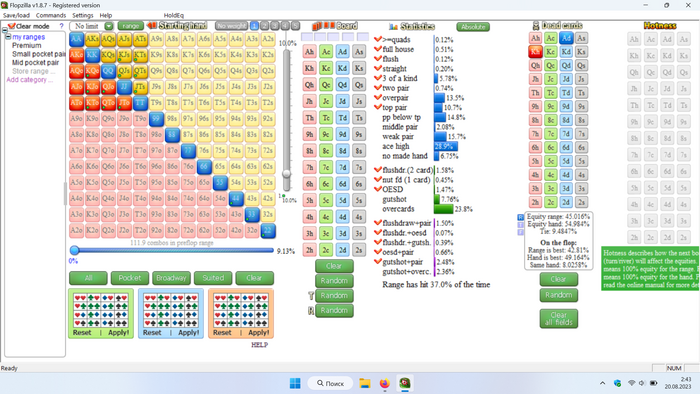This screenshot has width=700, height=394.
Task: Click the Pocket range button
Action: [x=129, y=278]
